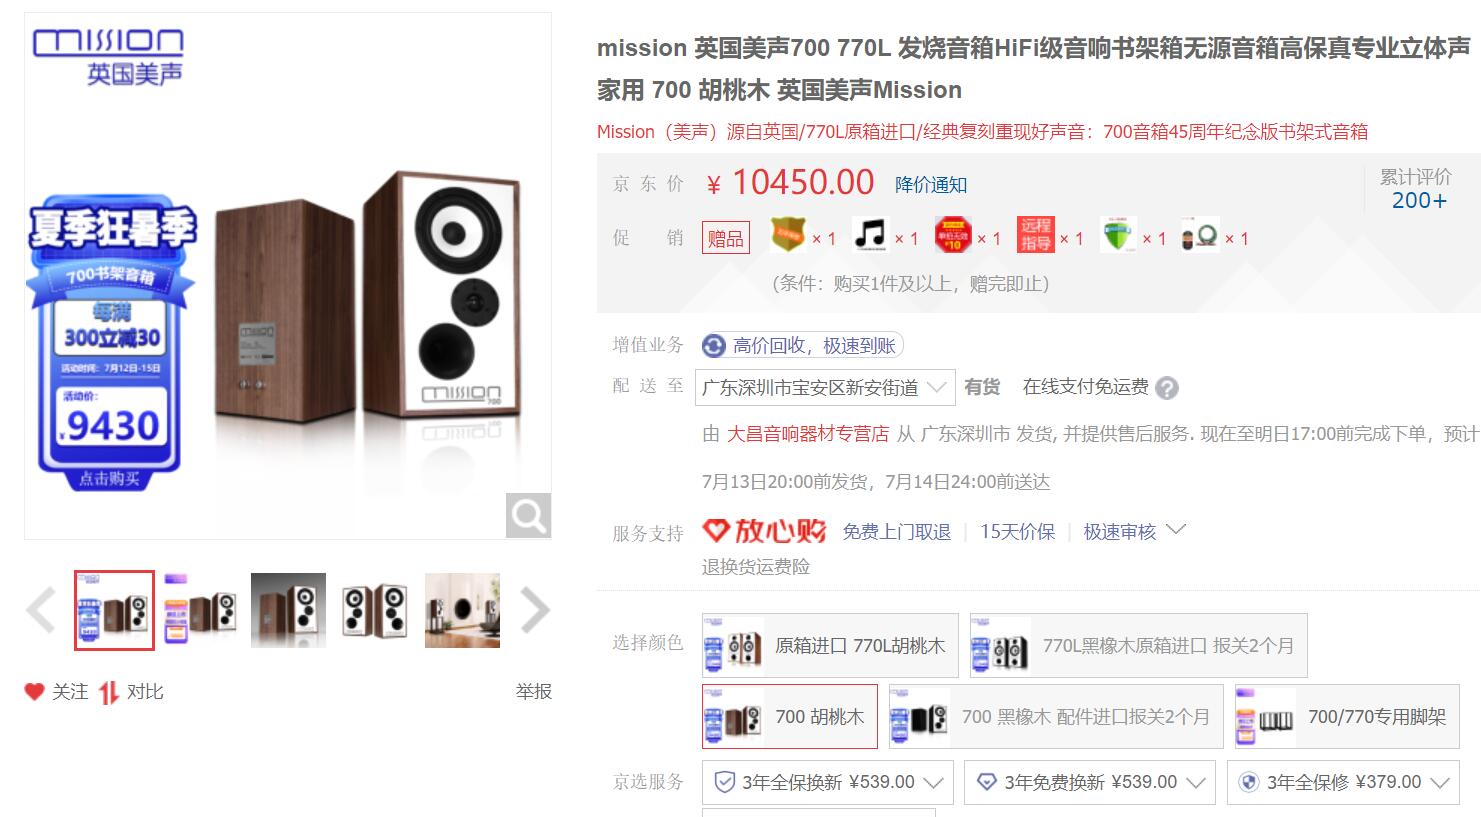Click the red heart 关注 icon
The image size is (1481, 817).
click(35, 691)
